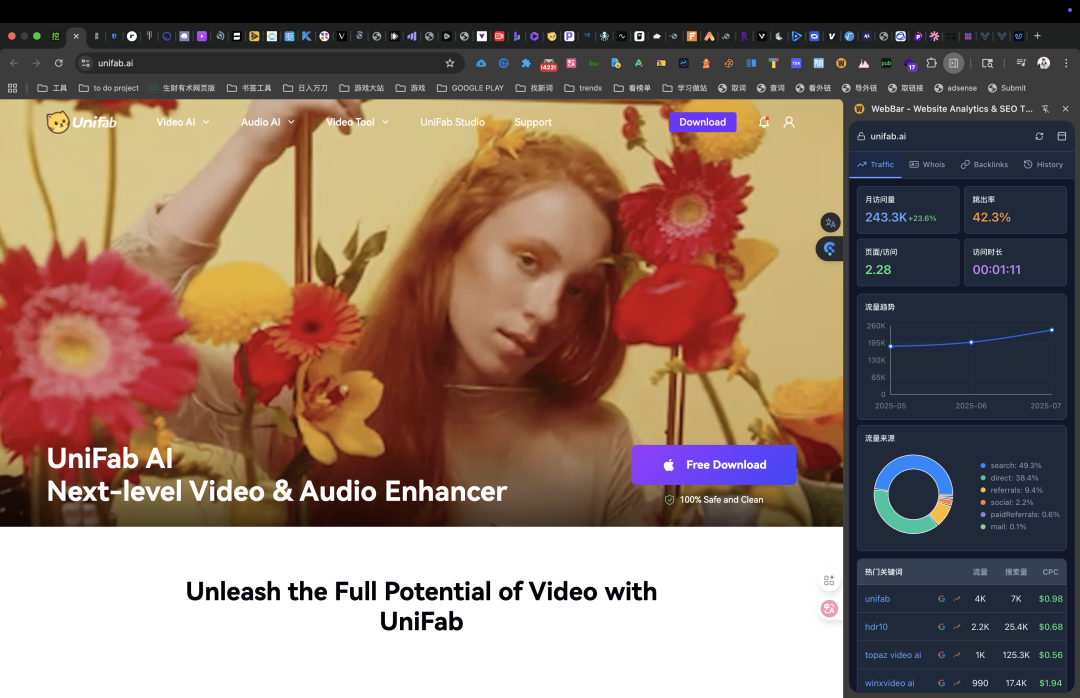Expand the Video Tool menu
This screenshot has height=698, width=1080.
tap(357, 122)
